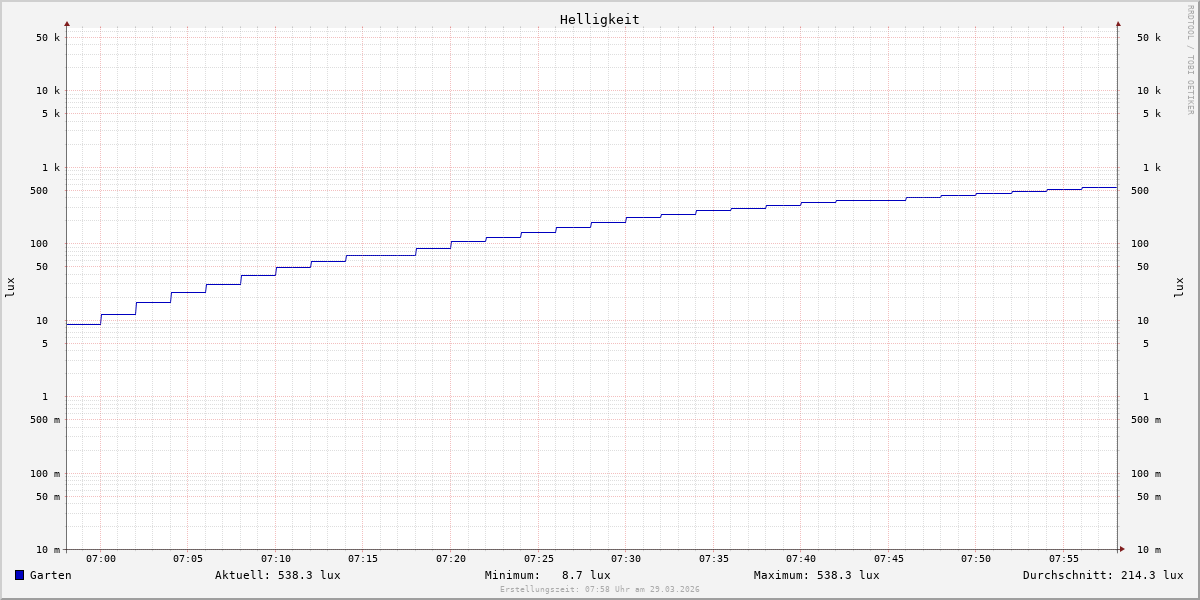This screenshot has width=1200, height=600.
Task: Click the '50 k' label on the left axis
Action: (48, 38)
